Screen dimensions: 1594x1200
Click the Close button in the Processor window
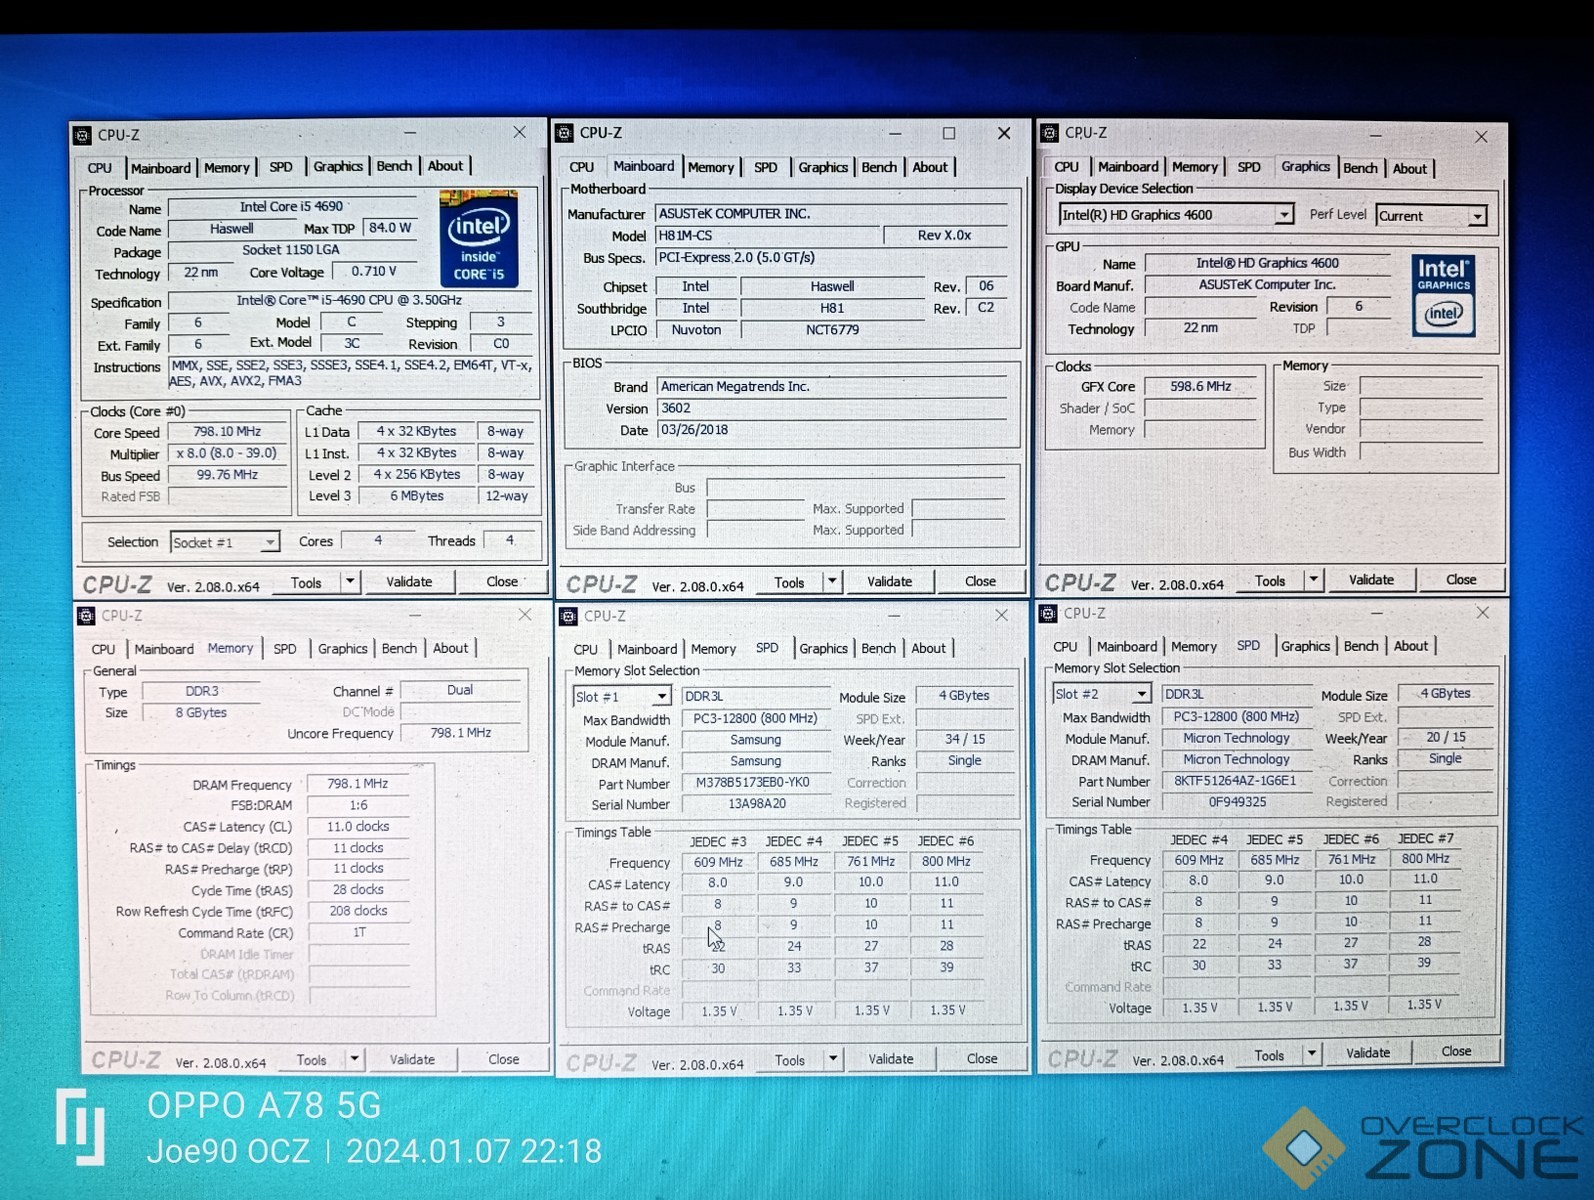502,582
